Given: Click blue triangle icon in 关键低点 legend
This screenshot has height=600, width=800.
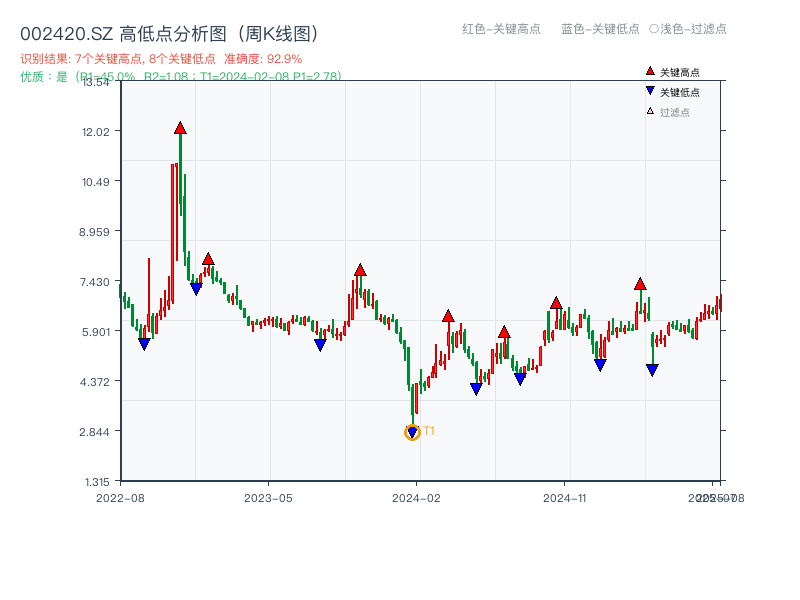Looking at the screenshot, I should (x=650, y=91).
